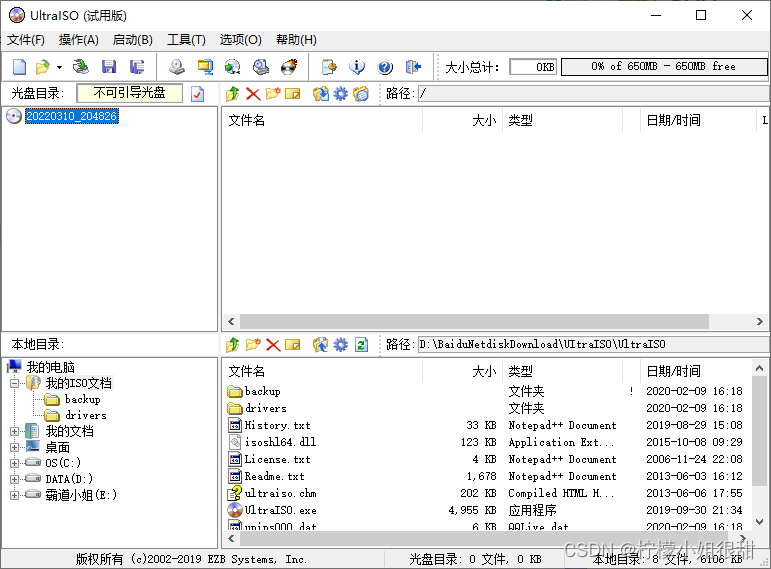Image resolution: width=771 pixels, height=569 pixels.
Task: Create new folder in disc directory toolbar
Action: coord(273,93)
